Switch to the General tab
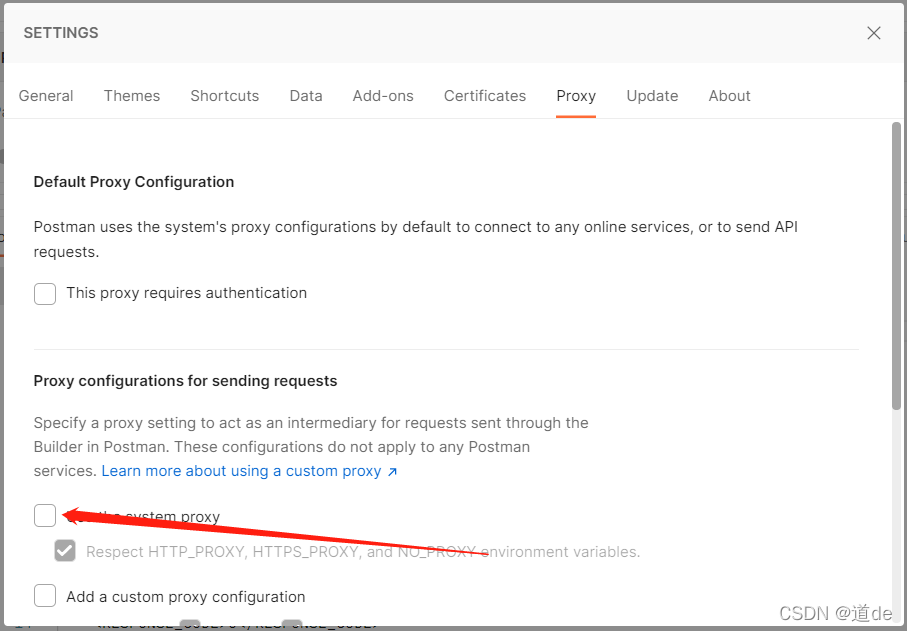This screenshot has height=631, width=907. [46, 95]
